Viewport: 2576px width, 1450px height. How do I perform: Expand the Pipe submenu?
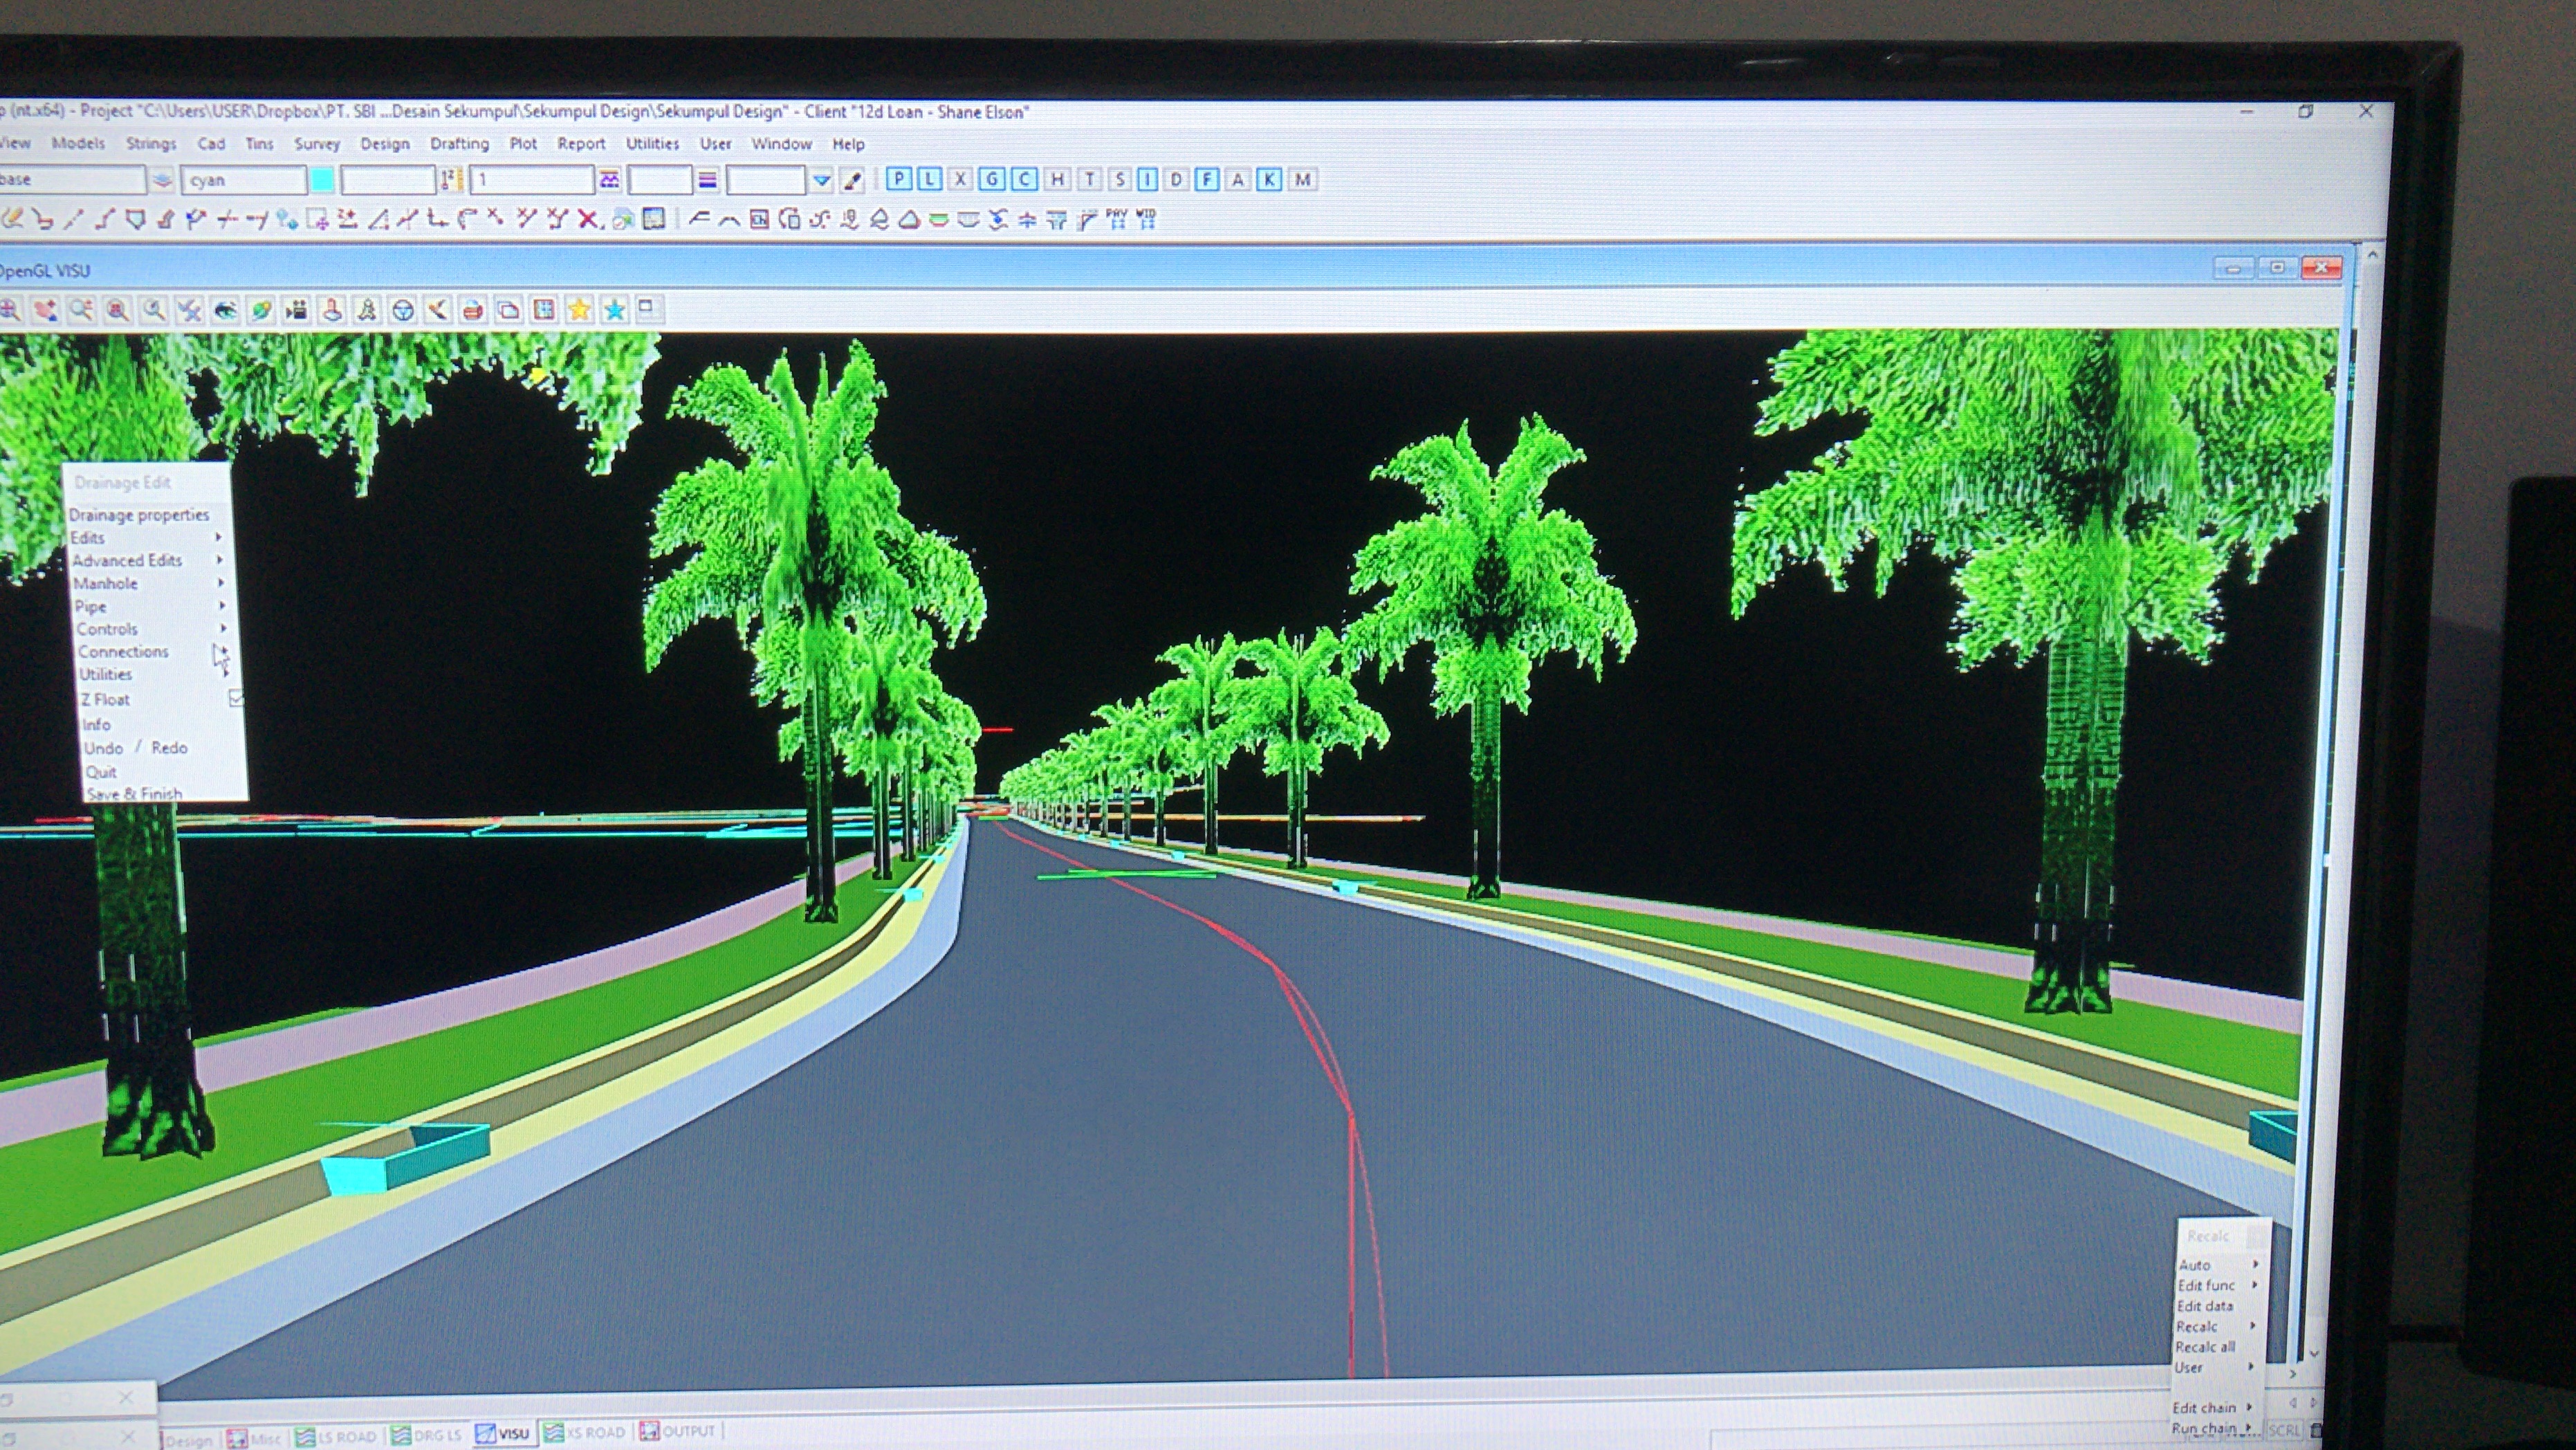tap(222, 605)
